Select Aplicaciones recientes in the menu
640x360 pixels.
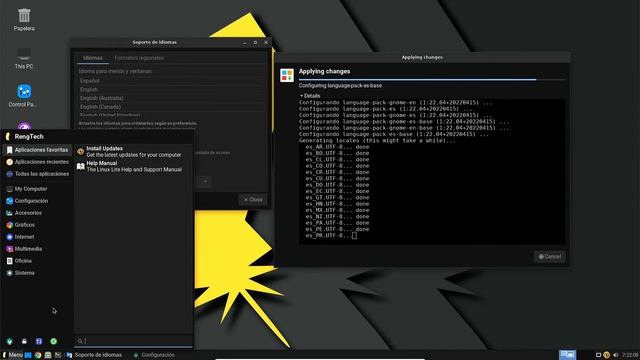(x=37, y=162)
